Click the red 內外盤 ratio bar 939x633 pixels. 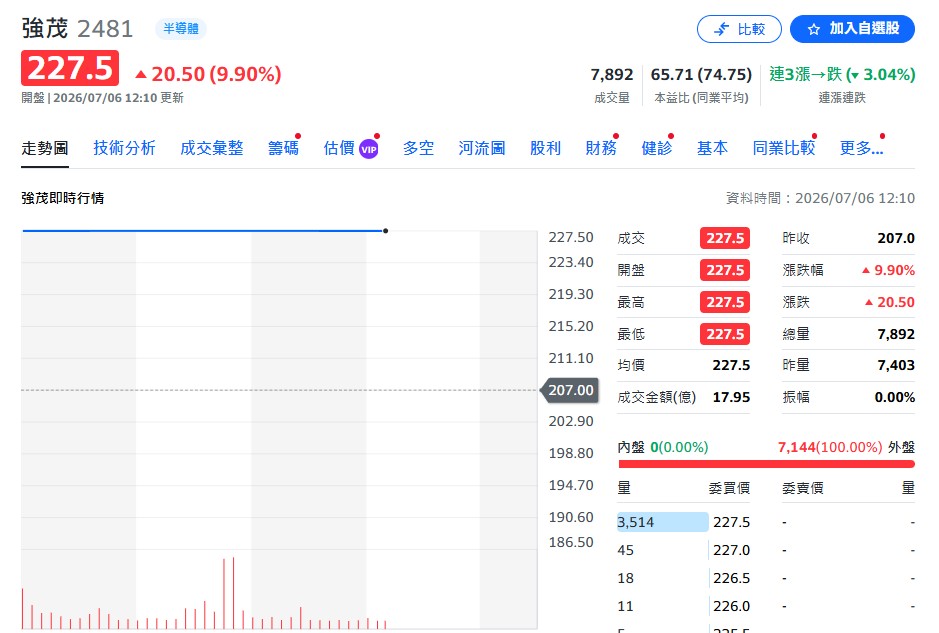pos(767,464)
